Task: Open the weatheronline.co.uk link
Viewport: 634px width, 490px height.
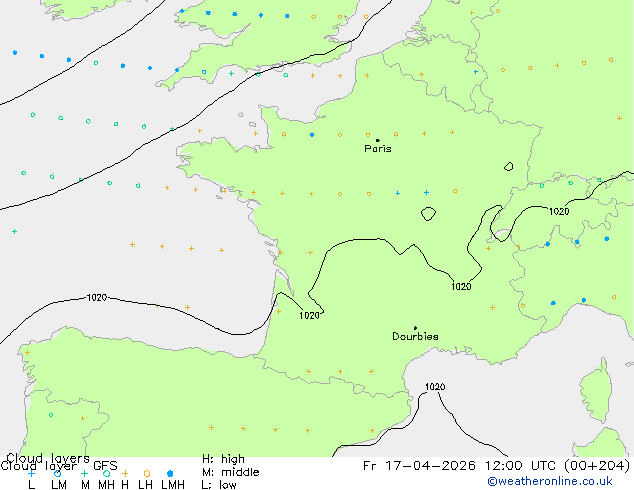Action: tap(549, 481)
